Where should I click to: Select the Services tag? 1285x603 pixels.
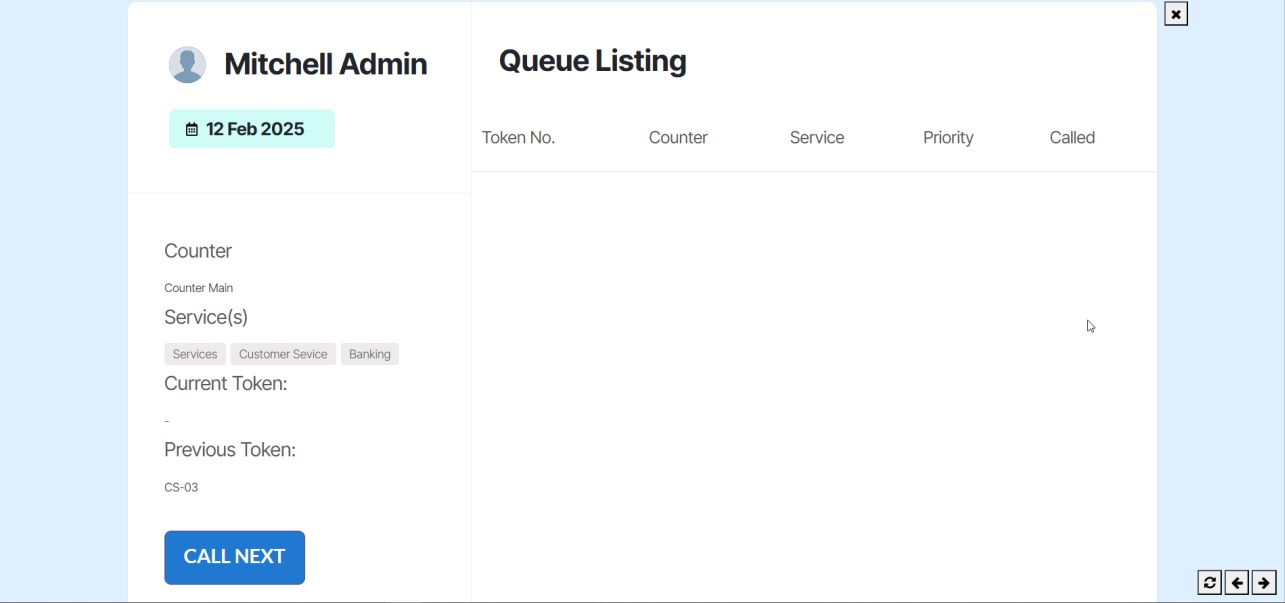pyautogui.click(x=195, y=354)
